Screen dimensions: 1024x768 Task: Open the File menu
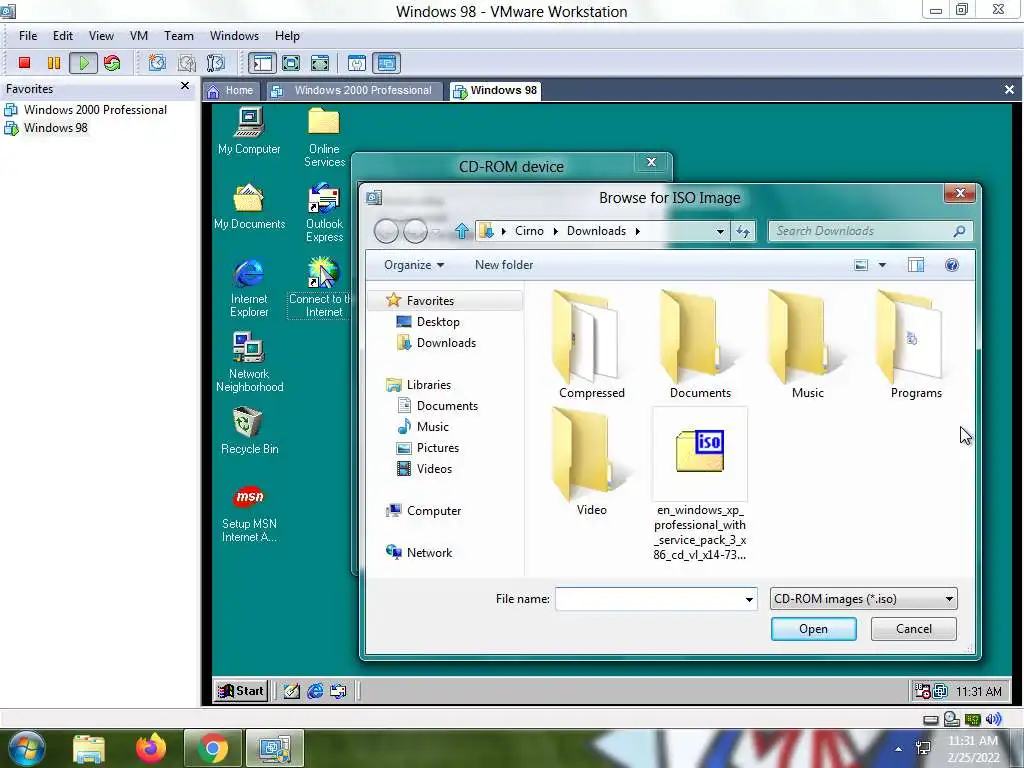28,36
